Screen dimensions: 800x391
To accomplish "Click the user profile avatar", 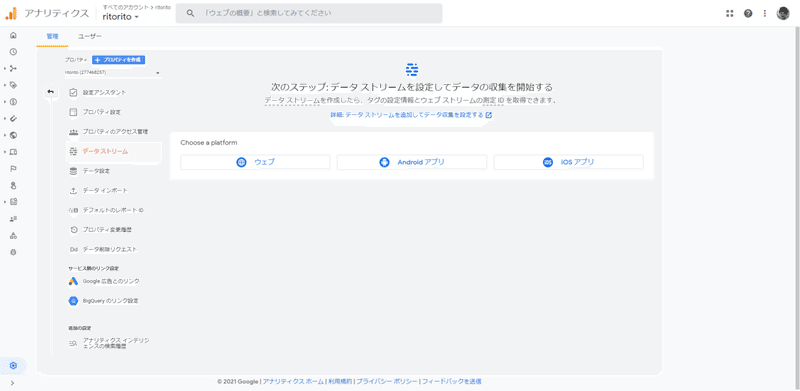I will 783,13.
